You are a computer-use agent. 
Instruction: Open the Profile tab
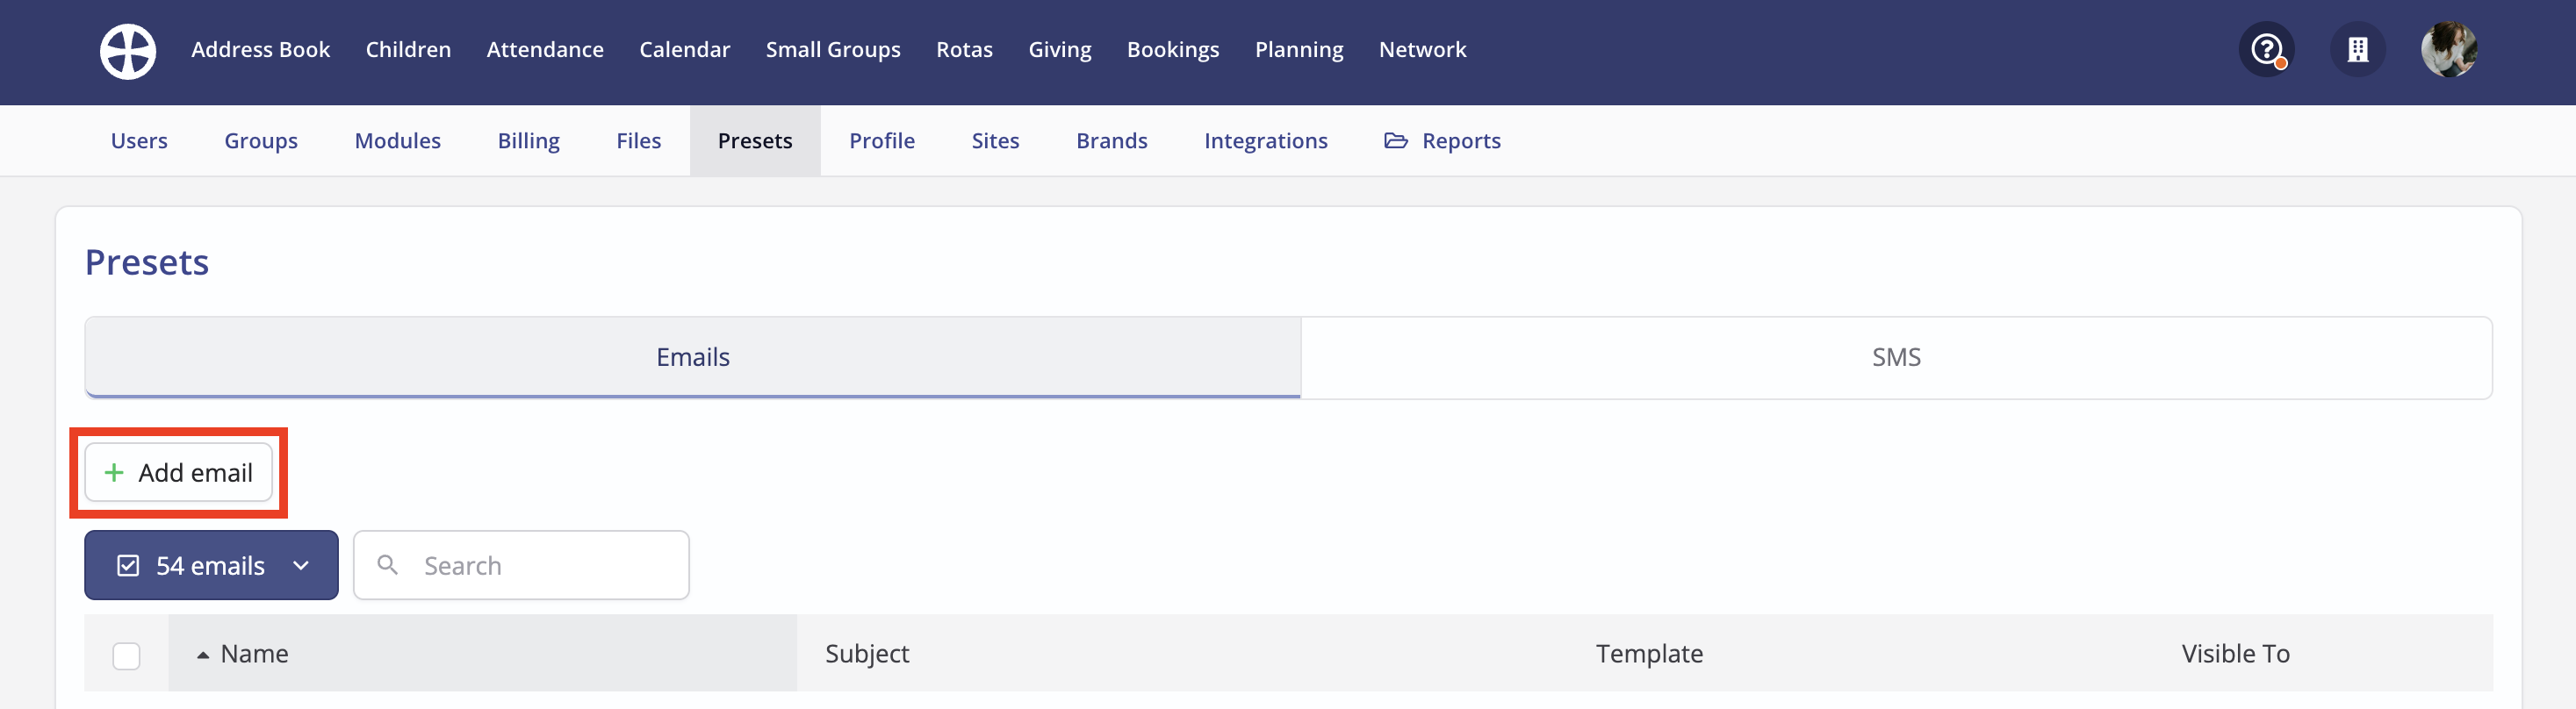[x=882, y=141]
